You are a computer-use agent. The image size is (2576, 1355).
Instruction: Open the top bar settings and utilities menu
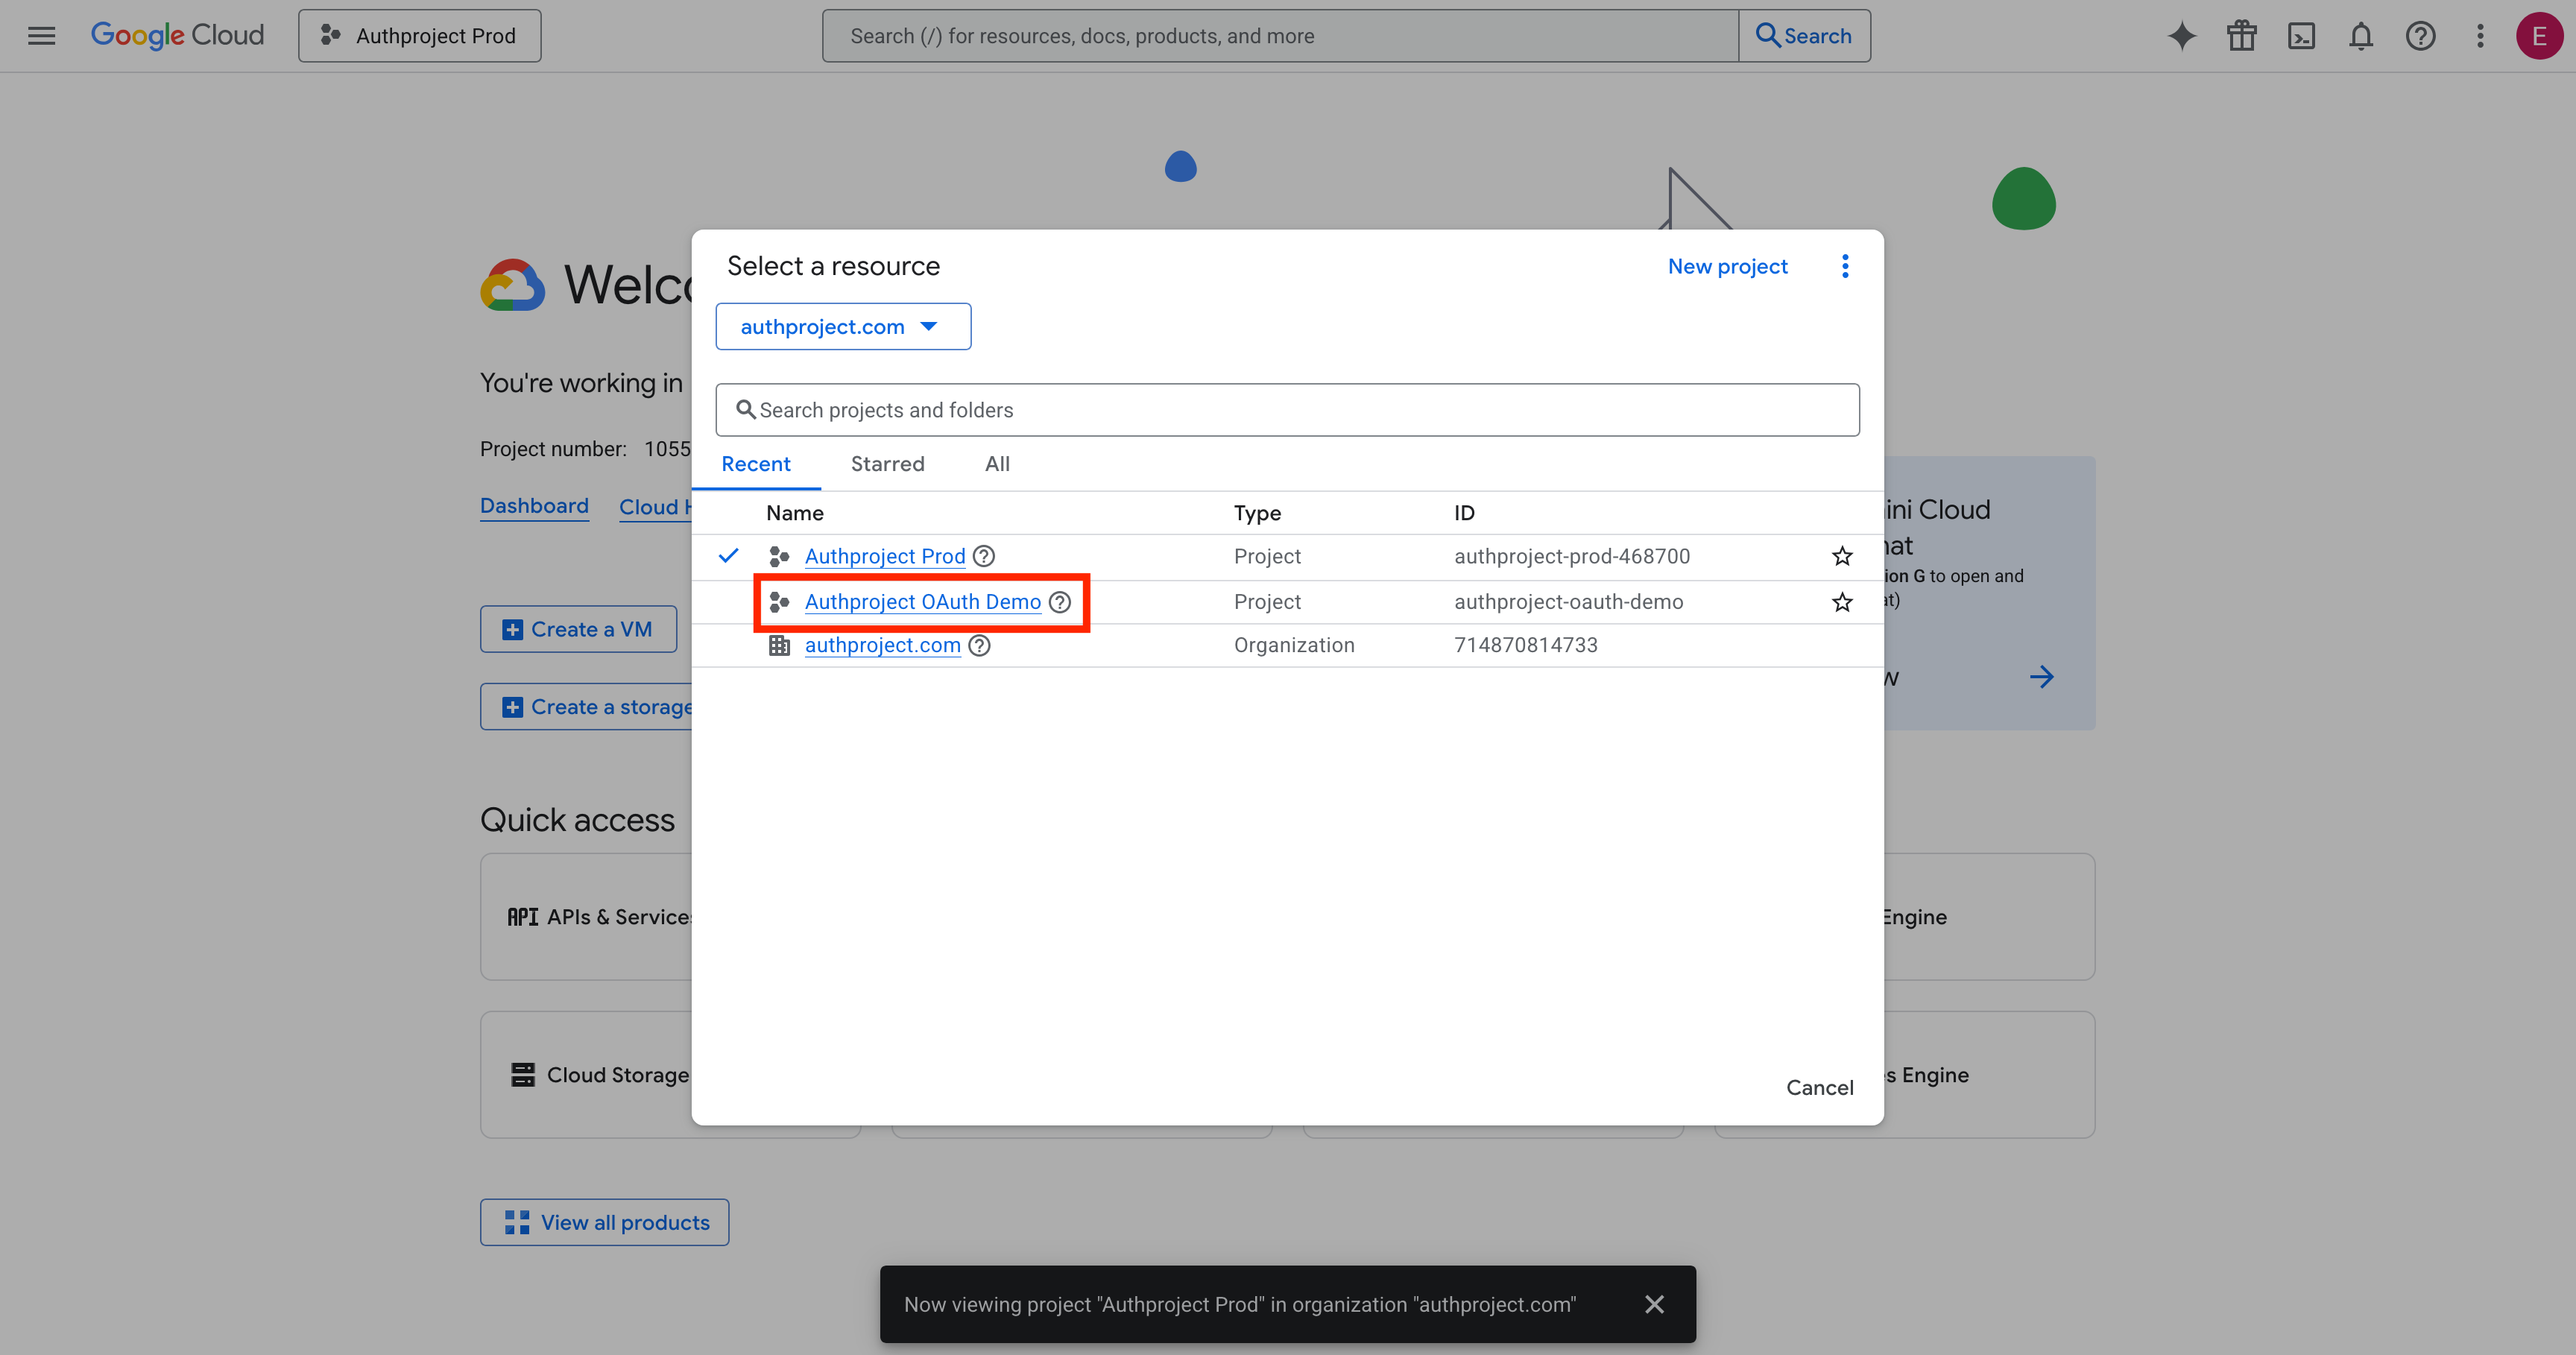click(x=2480, y=36)
